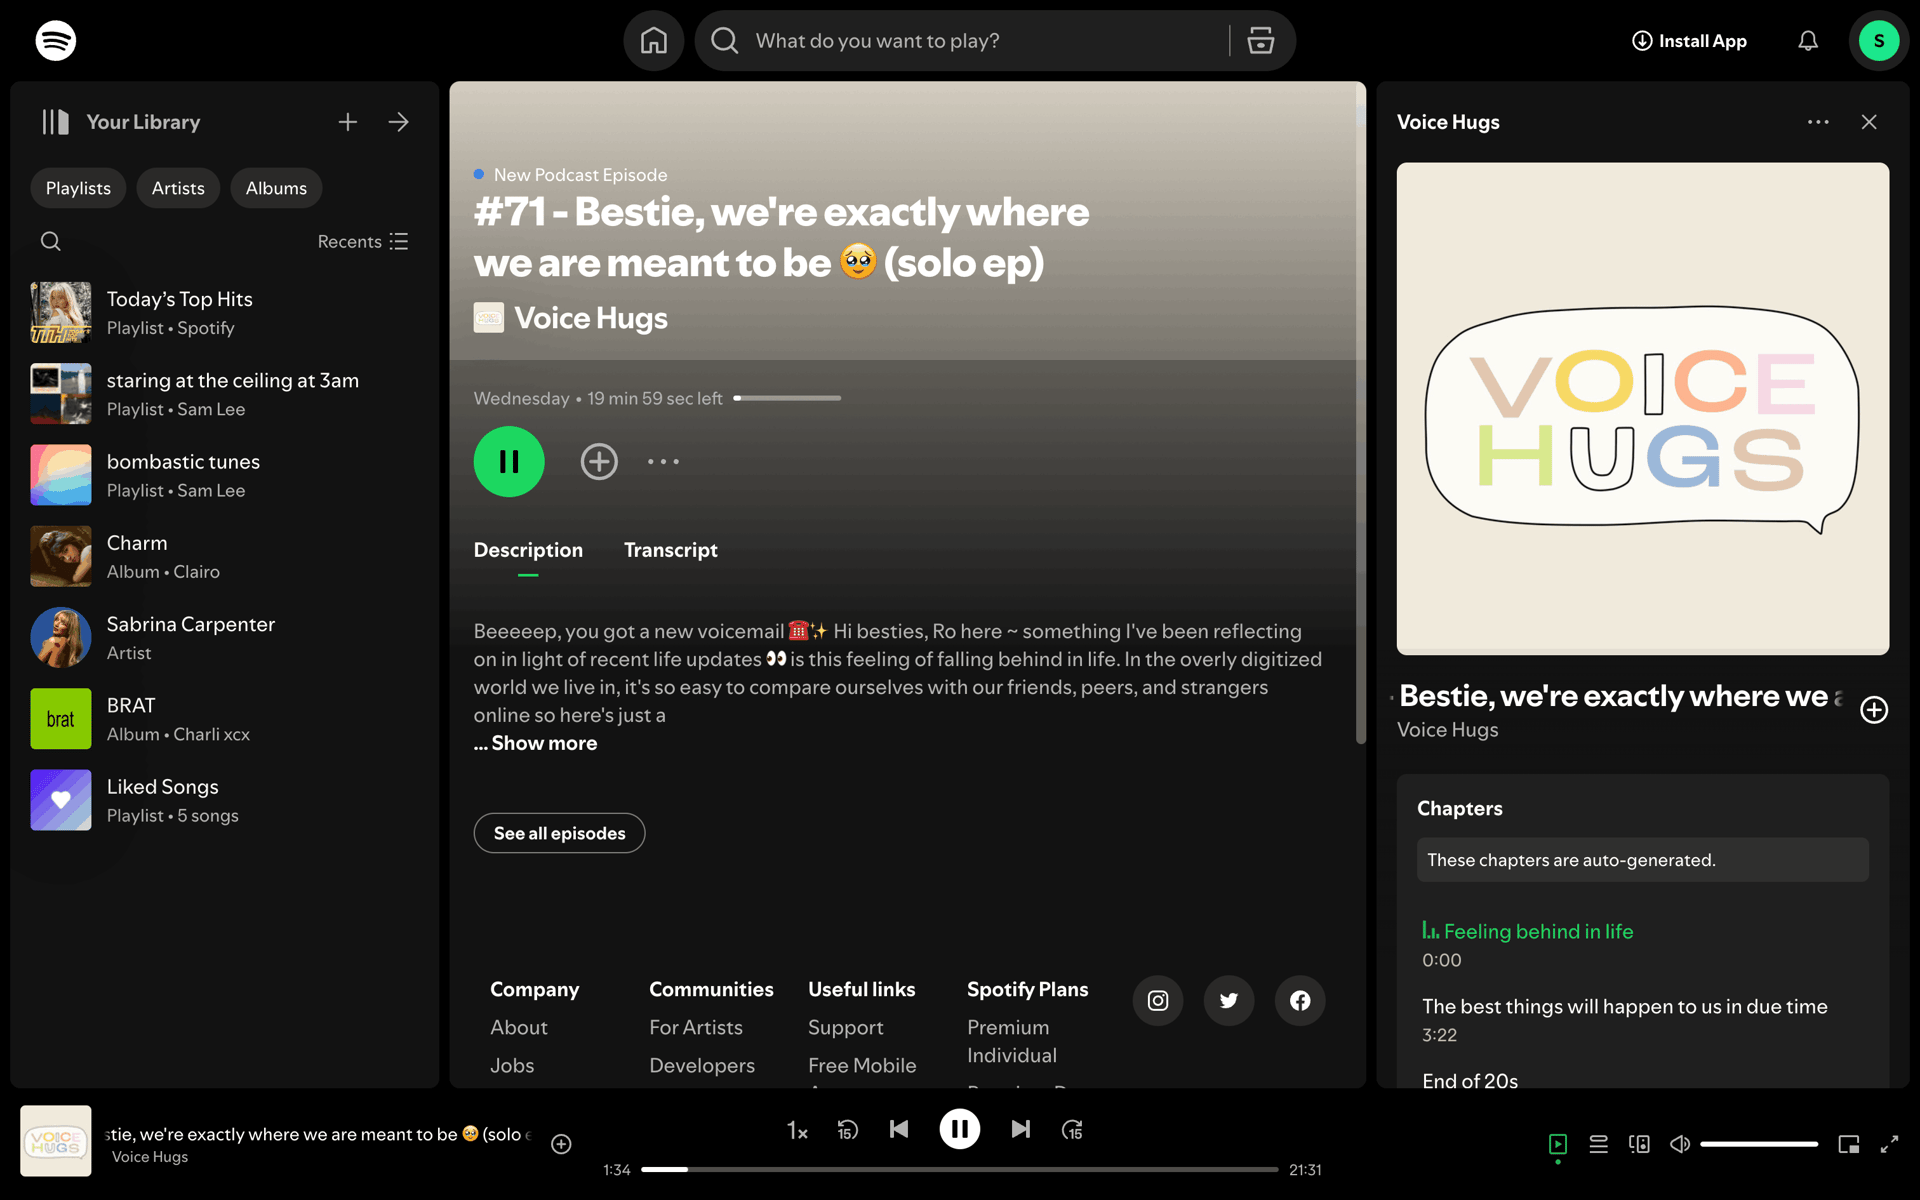Viewport: 1920px width, 1200px height.
Task: Filter library by Playlists
Action: pyautogui.click(x=78, y=188)
